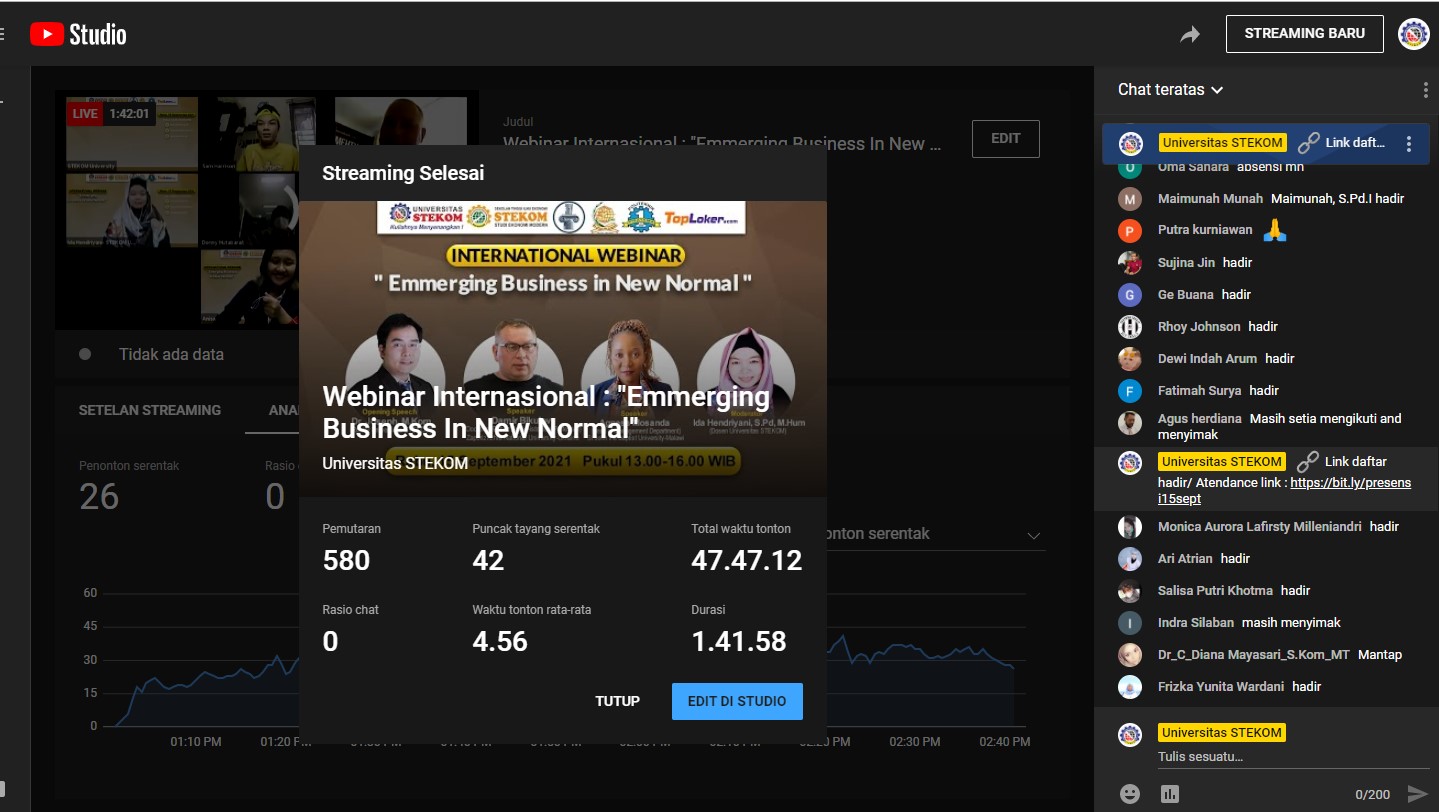The width and height of the screenshot is (1439, 812).
Task: Click Fatimah Surya's avatar in chat
Action: point(1130,391)
